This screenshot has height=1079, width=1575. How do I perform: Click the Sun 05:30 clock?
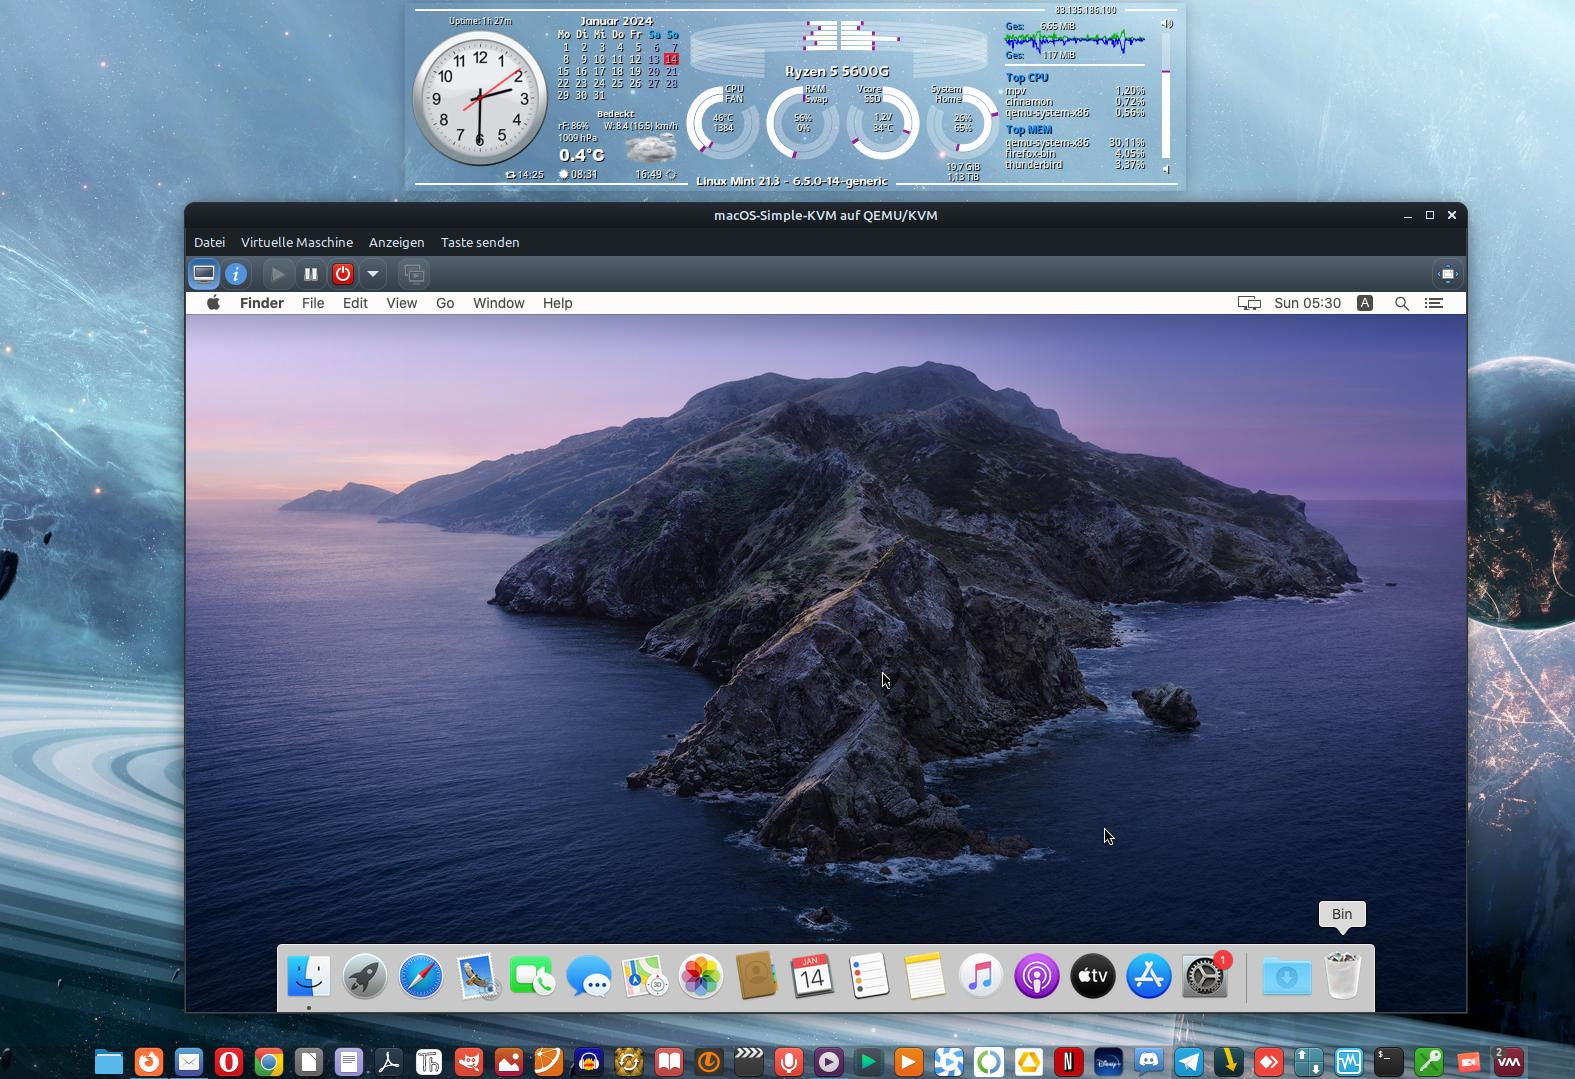(1307, 303)
